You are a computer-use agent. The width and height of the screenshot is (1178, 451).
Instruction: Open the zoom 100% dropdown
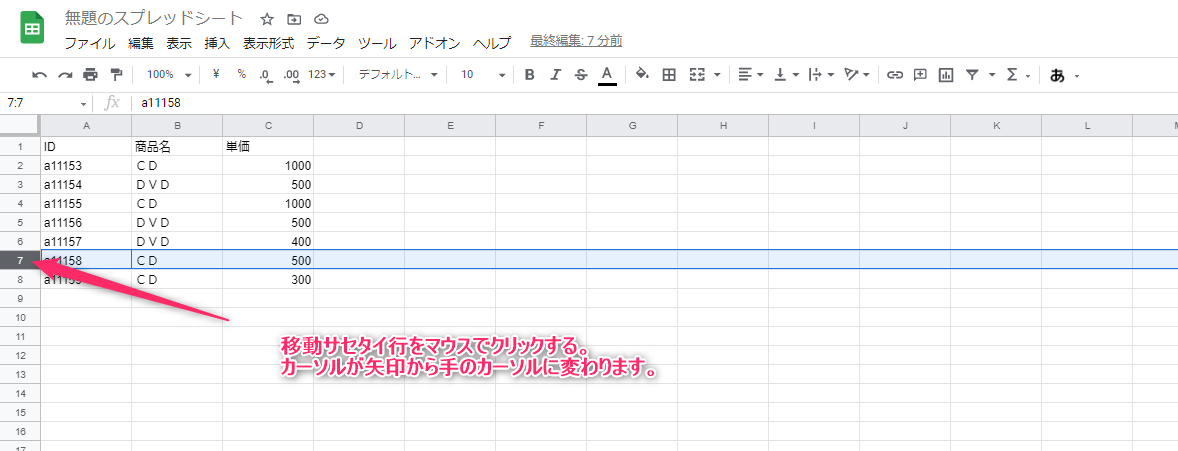click(168, 74)
